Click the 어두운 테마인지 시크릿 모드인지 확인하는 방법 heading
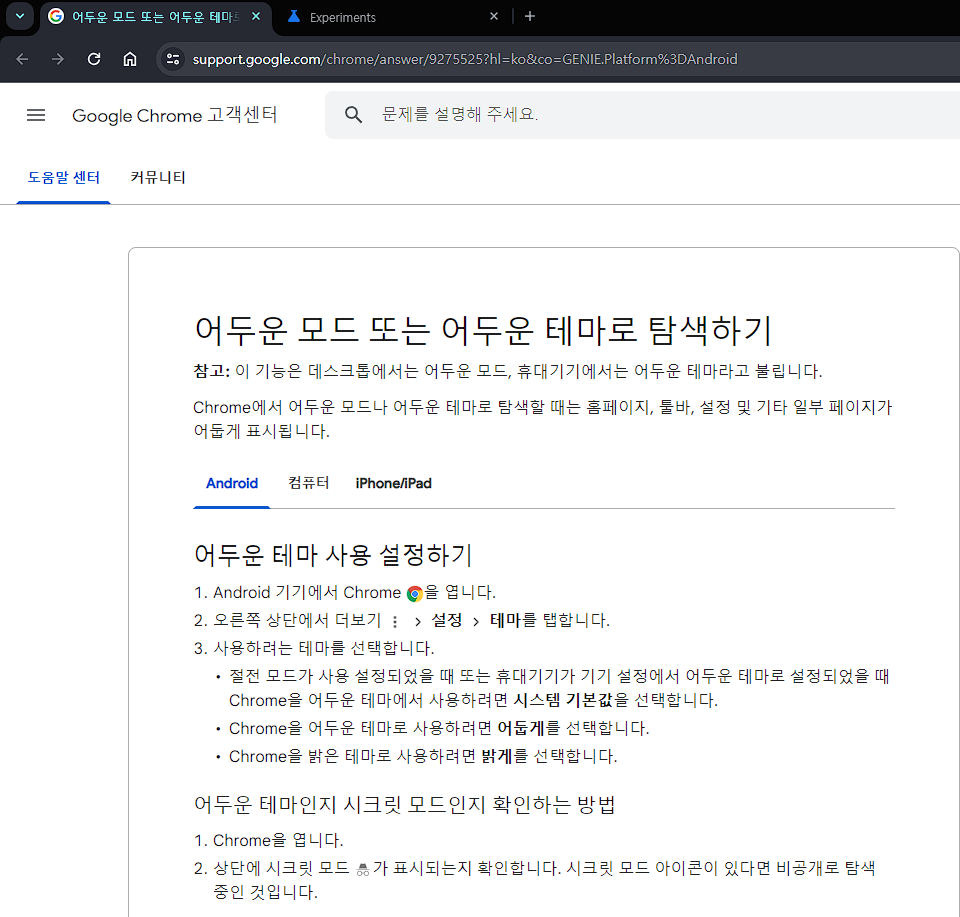The image size is (960, 917). 404,804
